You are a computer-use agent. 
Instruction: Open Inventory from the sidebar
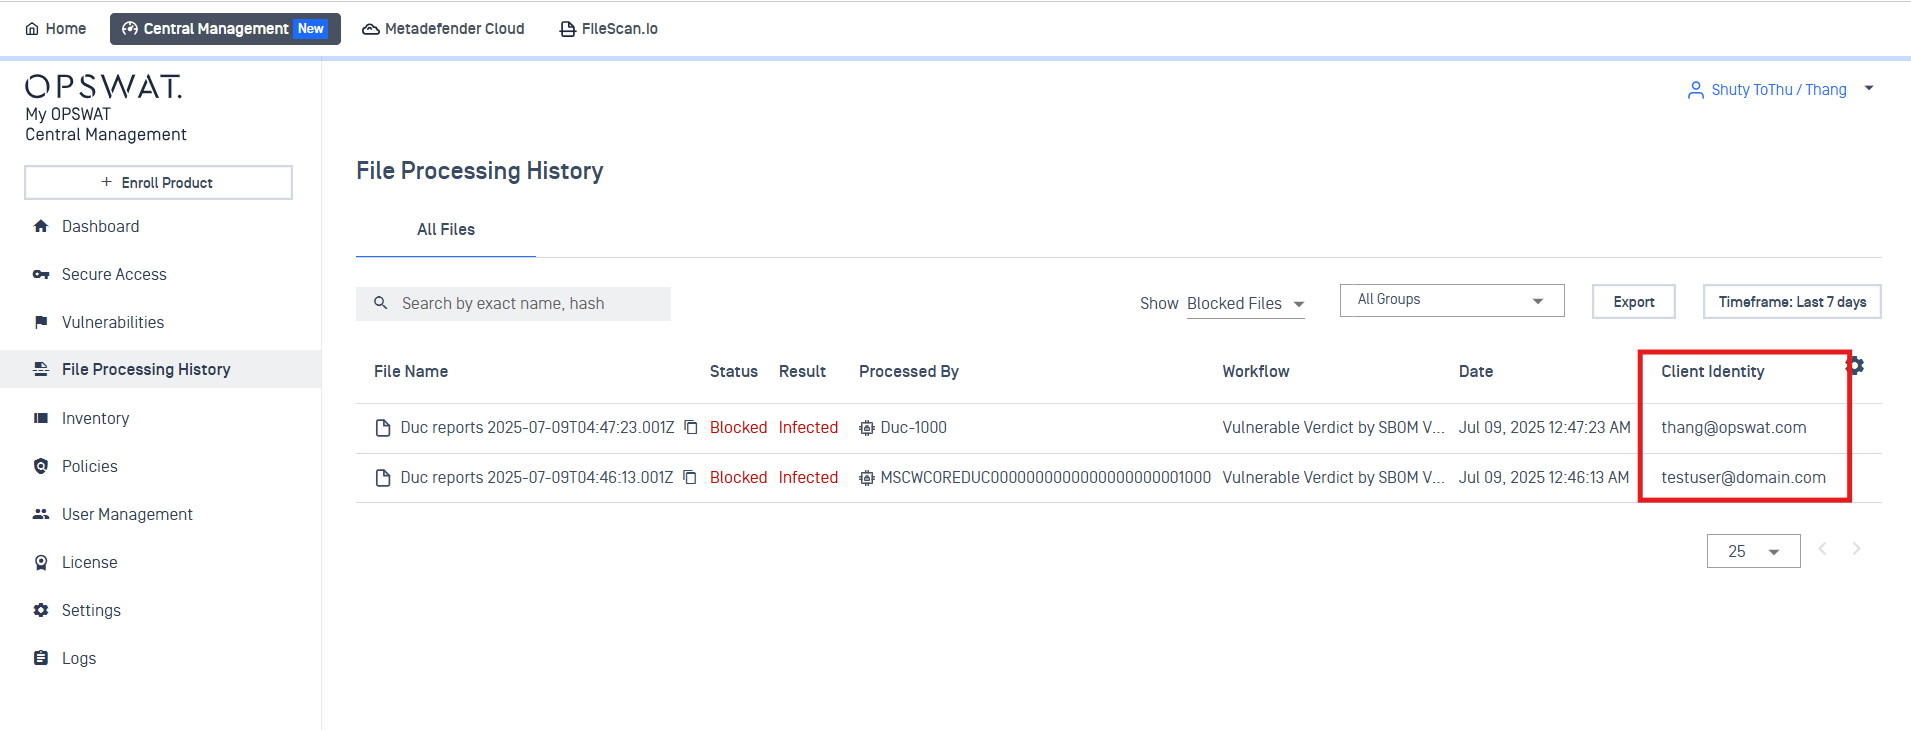coord(95,418)
